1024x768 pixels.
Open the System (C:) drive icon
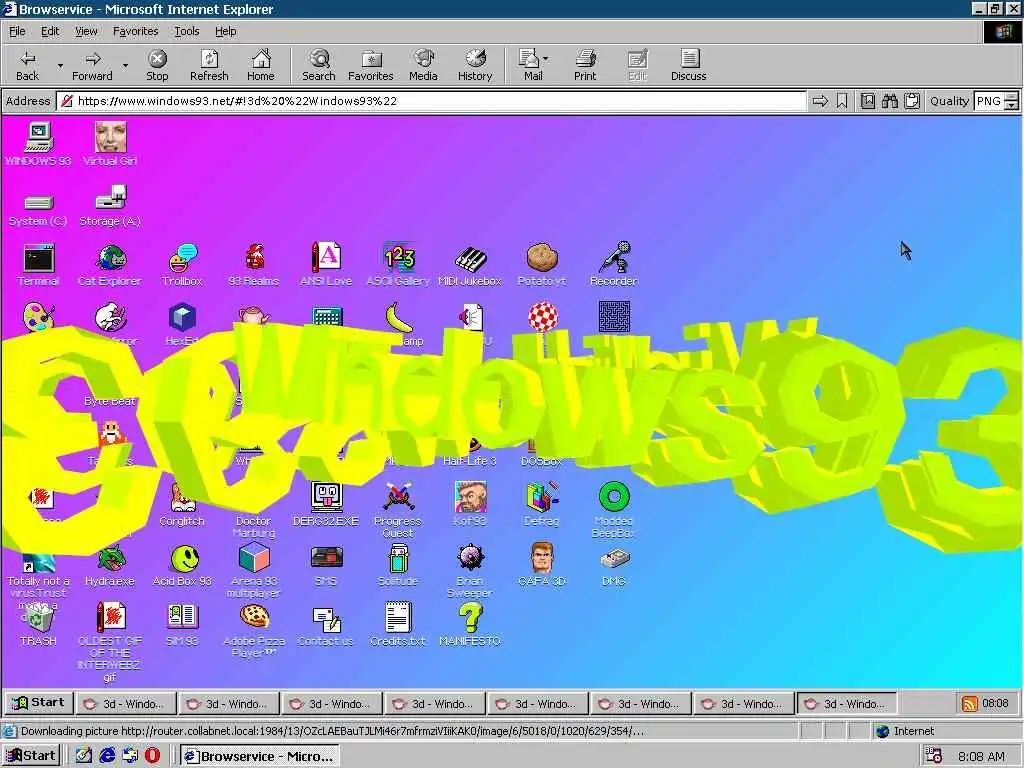coord(38,209)
